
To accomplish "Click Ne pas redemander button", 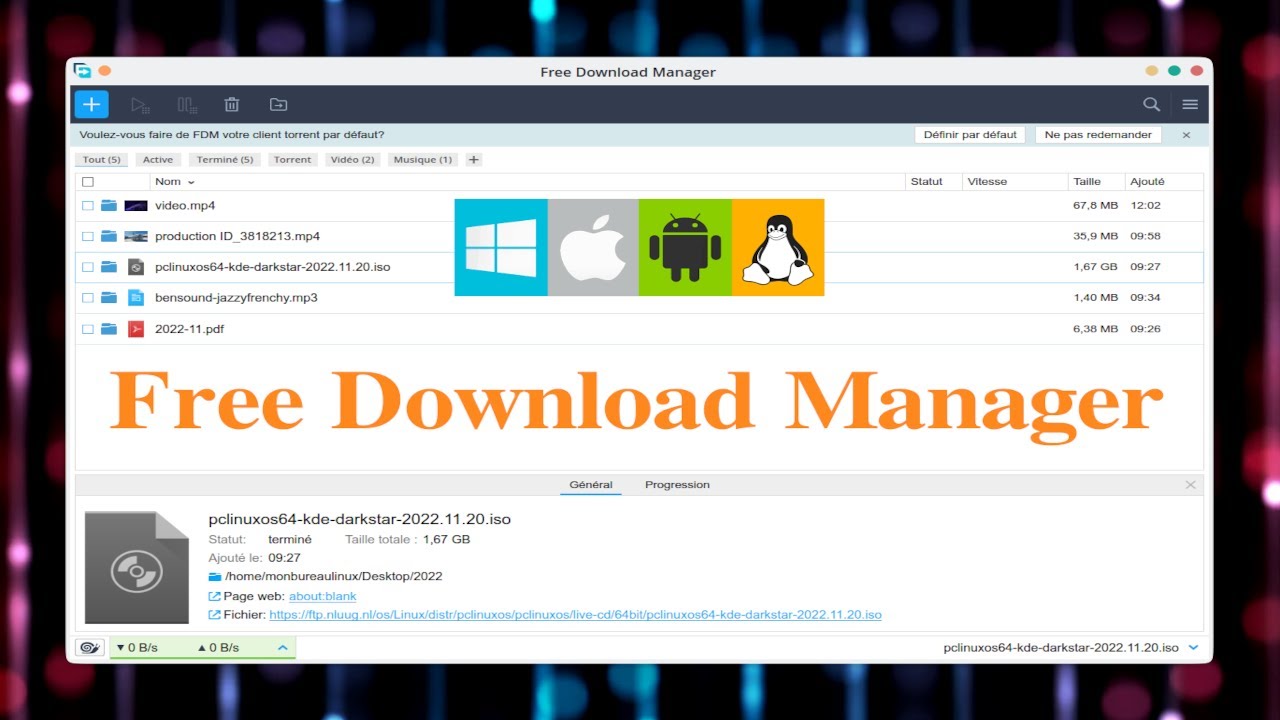I will 1098,135.
